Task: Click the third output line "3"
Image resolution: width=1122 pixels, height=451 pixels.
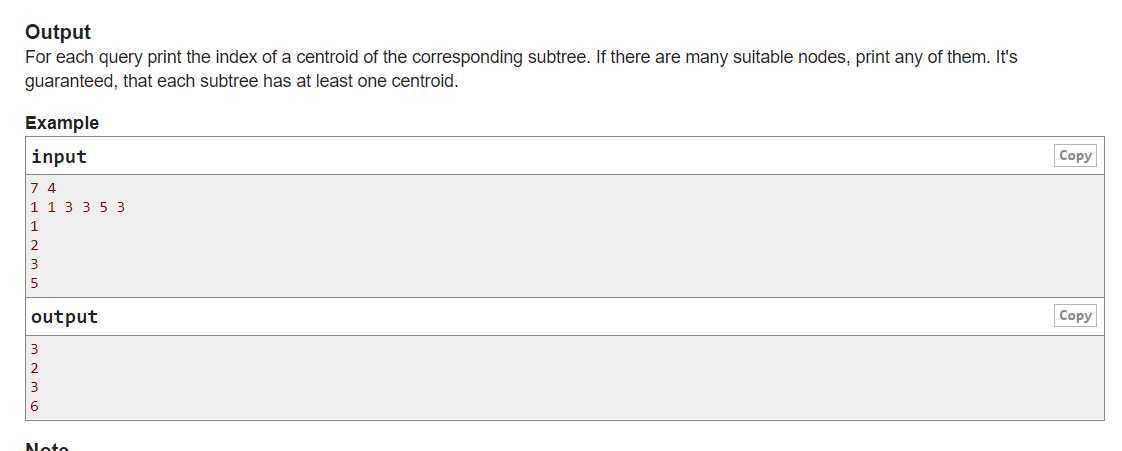Action: pos(34,387)
